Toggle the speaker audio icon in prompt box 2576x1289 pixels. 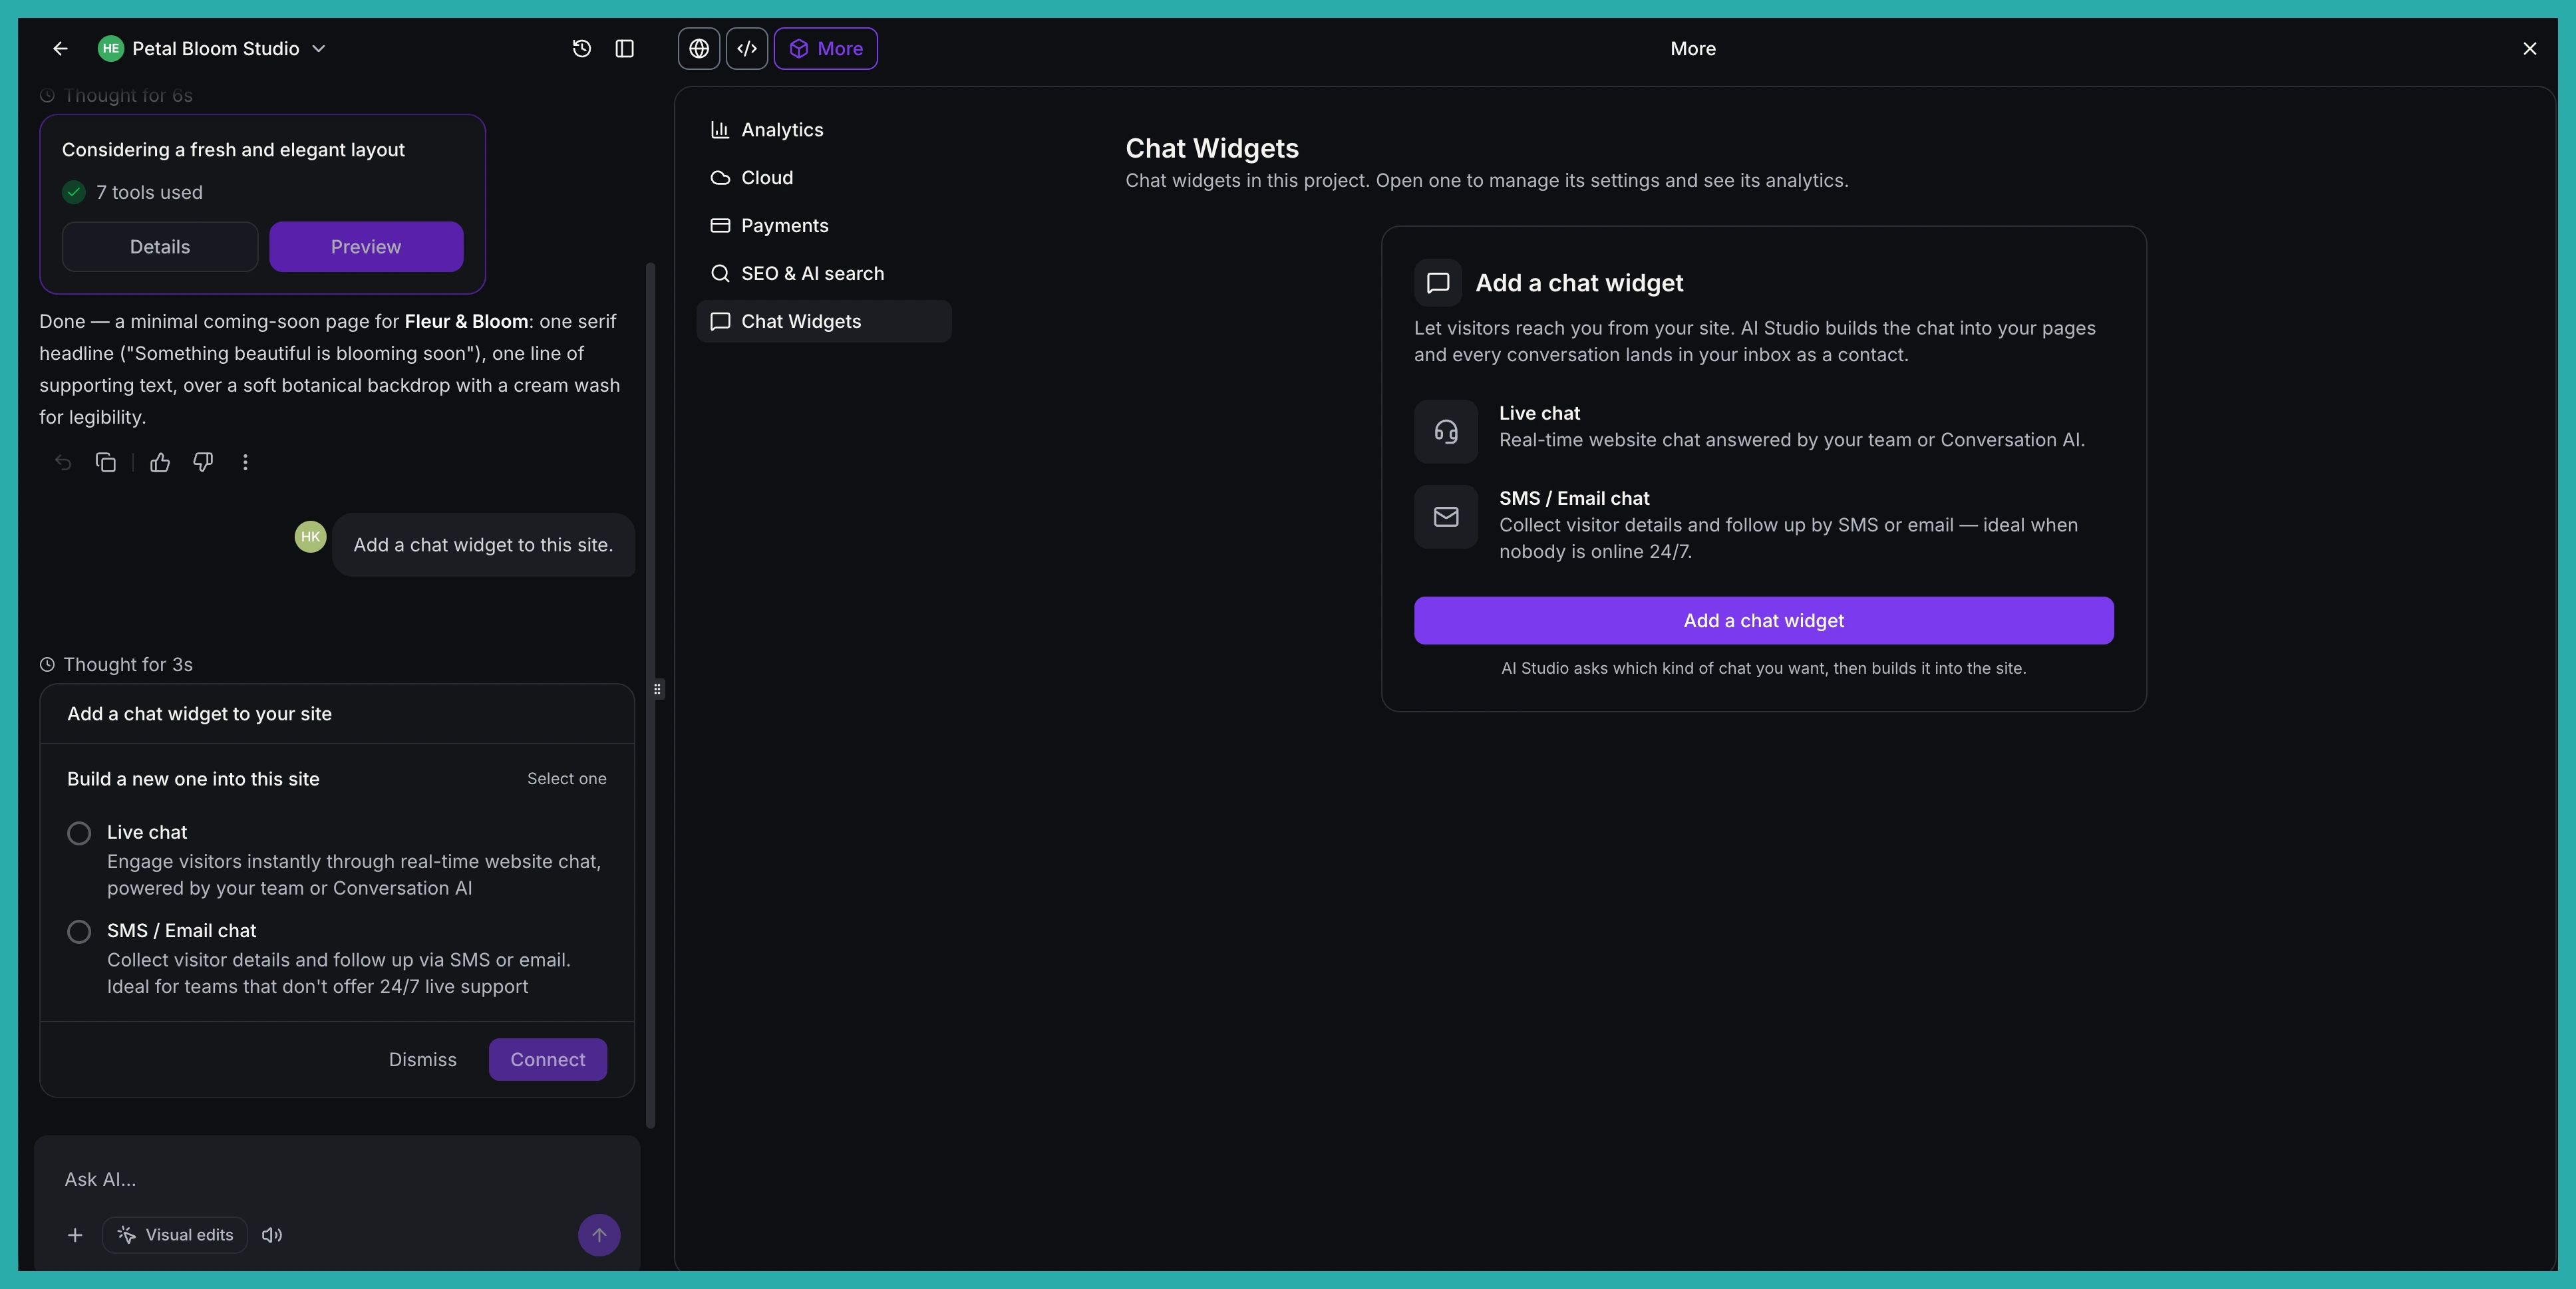pyautogui.click(x=272, y=1235)
